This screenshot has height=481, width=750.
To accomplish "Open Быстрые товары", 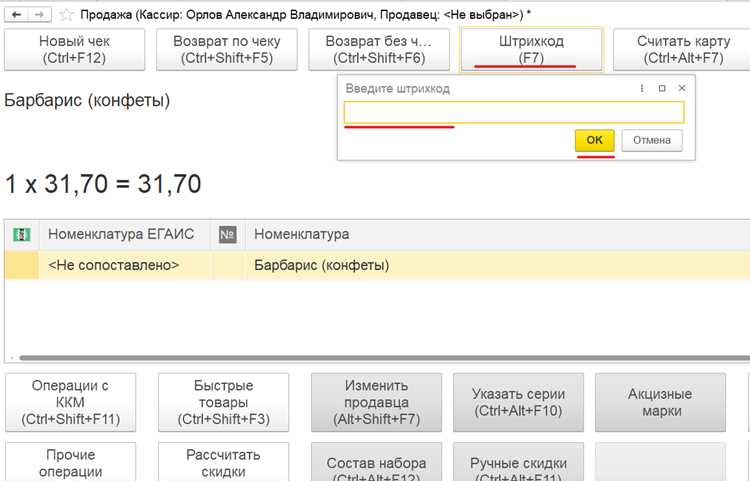I will point(223,403).
